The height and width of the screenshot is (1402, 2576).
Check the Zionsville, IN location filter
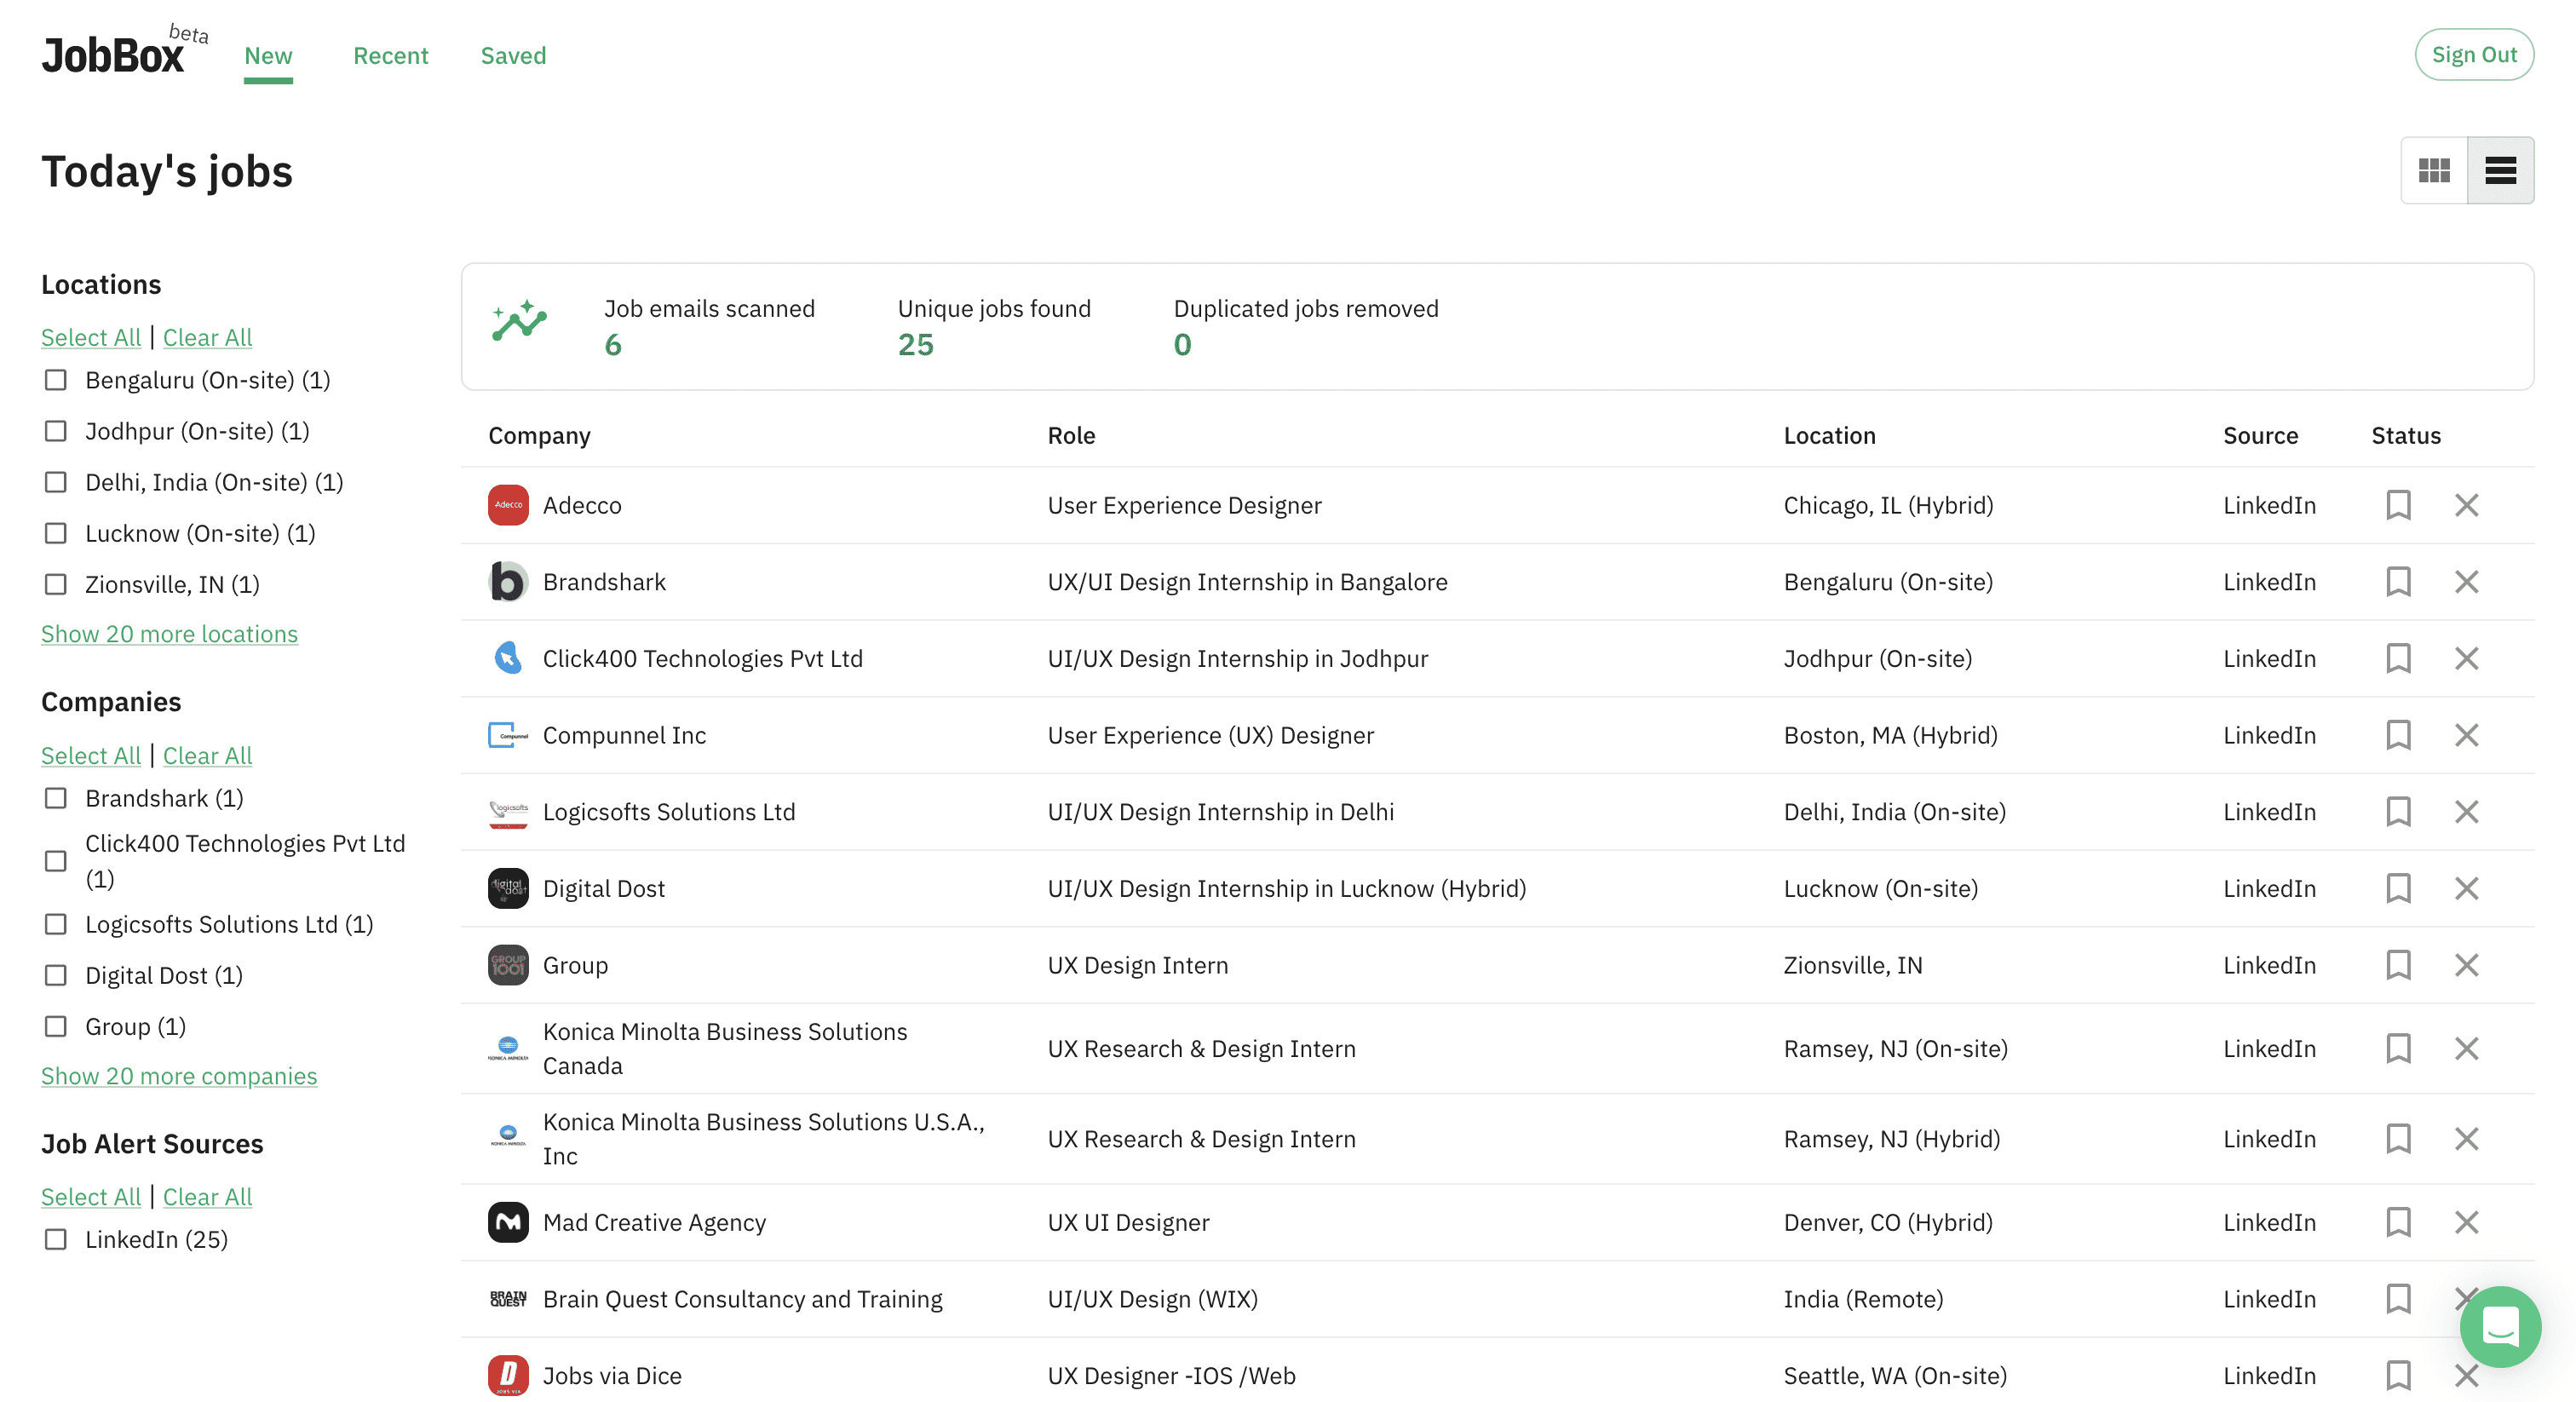point(56,584)
